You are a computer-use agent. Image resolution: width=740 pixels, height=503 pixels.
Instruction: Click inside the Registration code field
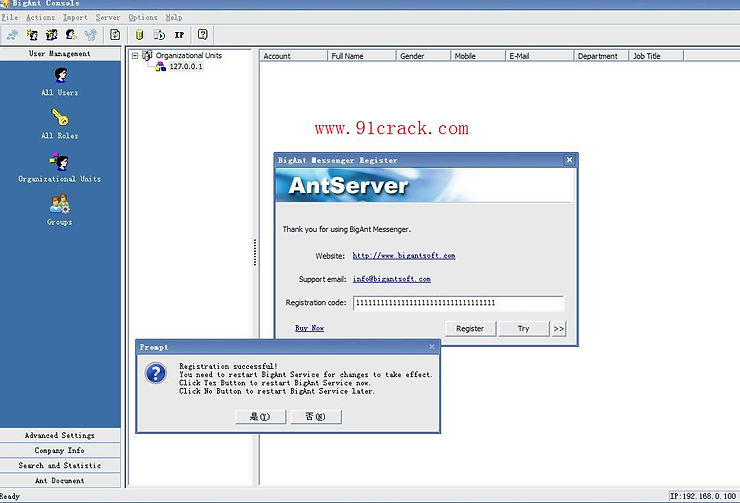458,303
